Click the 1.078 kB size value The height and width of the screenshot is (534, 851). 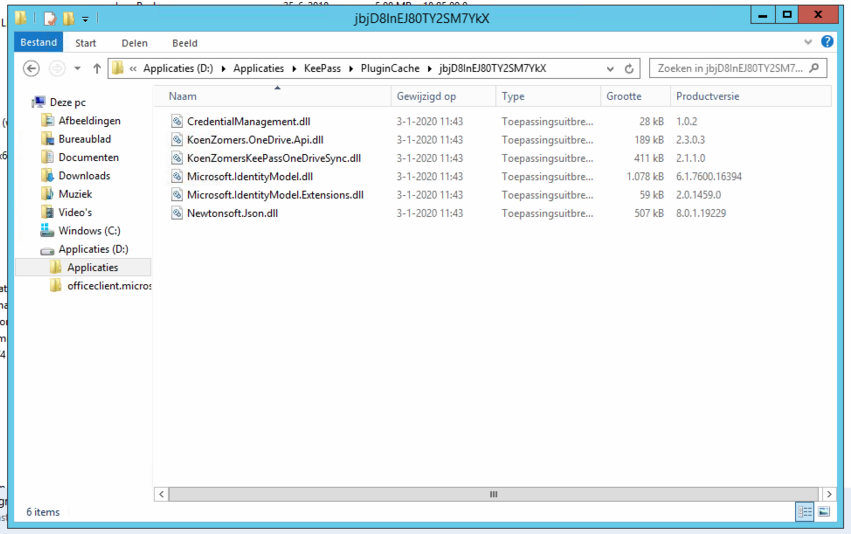tap(645, 176)
